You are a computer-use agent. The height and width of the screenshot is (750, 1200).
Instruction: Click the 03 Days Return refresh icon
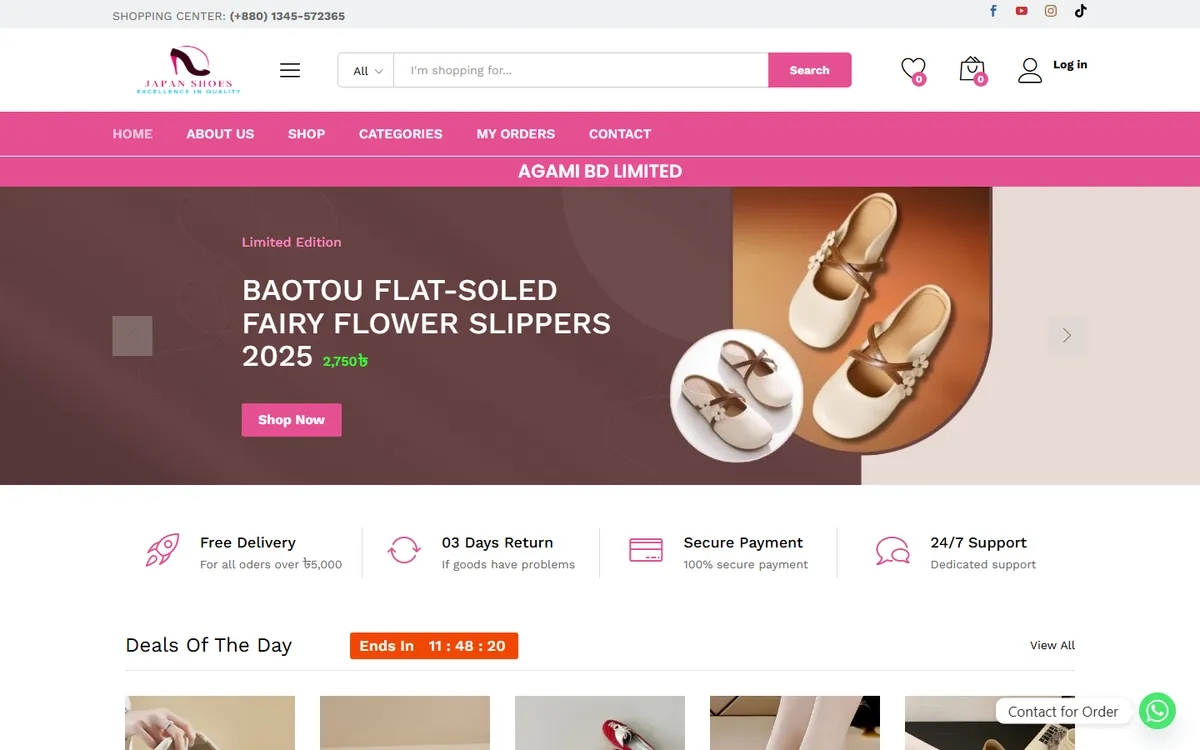pyautogui.click(x=404, y=551)
